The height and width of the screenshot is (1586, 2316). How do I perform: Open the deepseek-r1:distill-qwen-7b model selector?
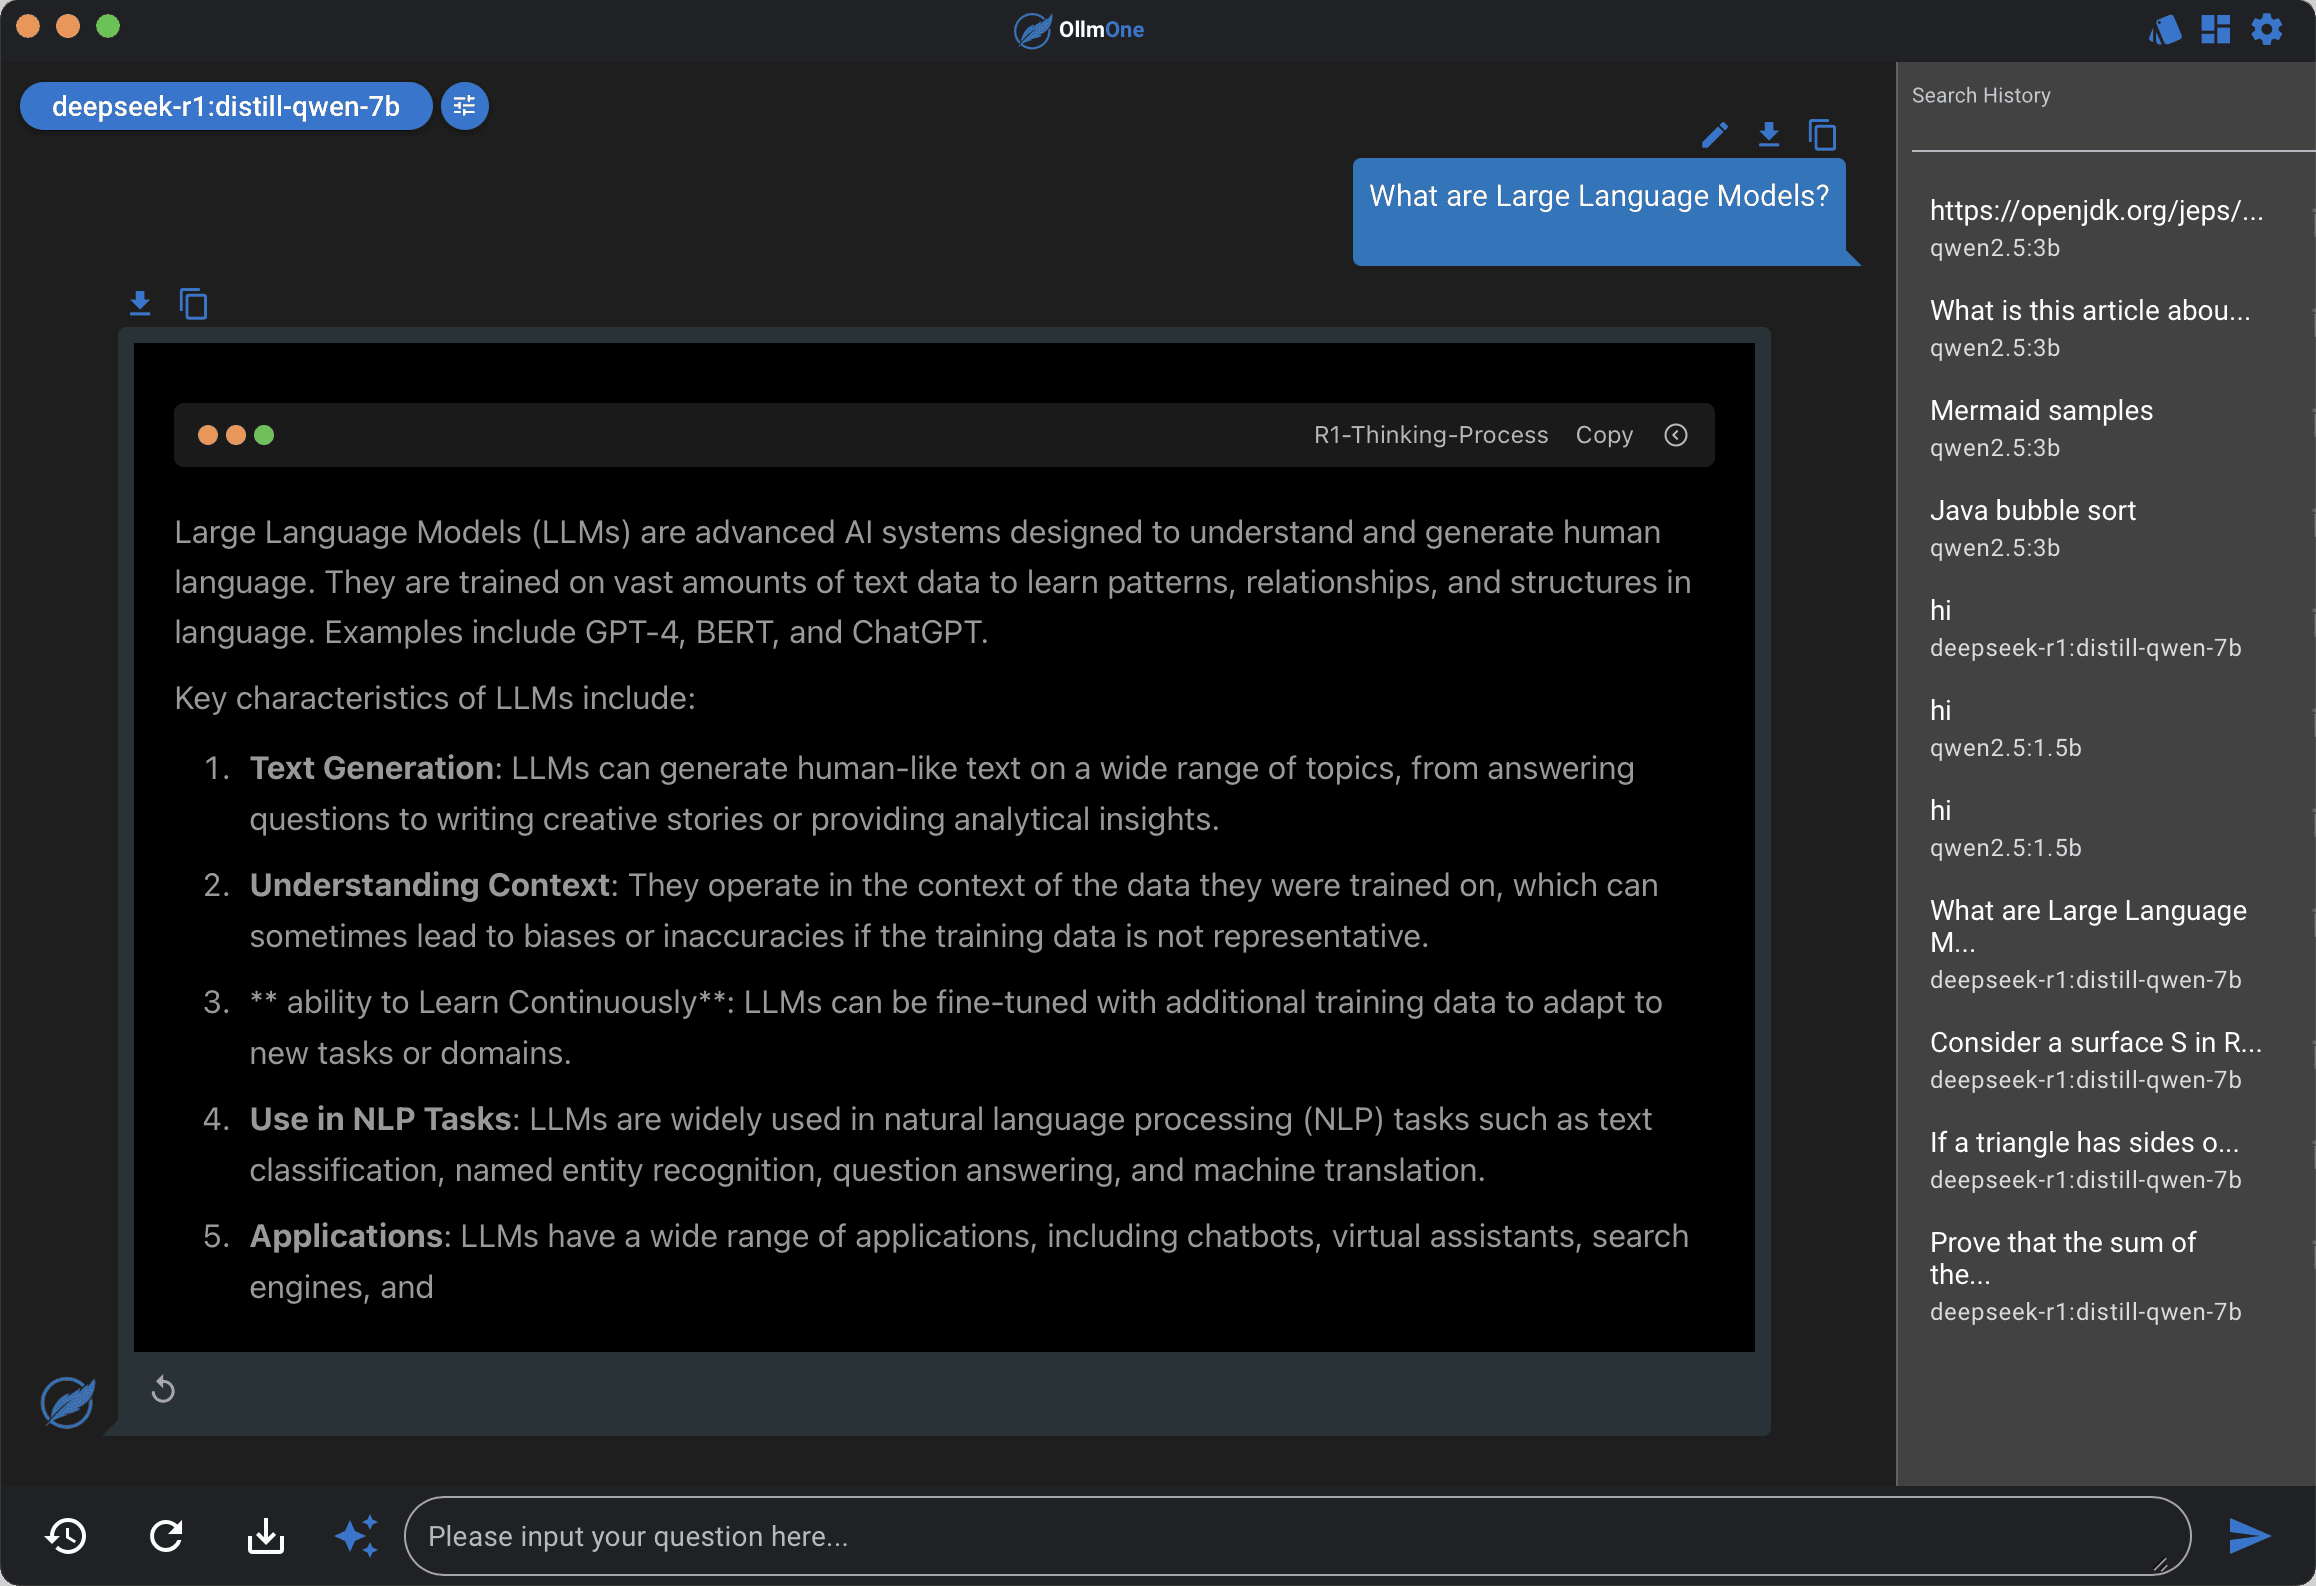[x=226, y=106]
